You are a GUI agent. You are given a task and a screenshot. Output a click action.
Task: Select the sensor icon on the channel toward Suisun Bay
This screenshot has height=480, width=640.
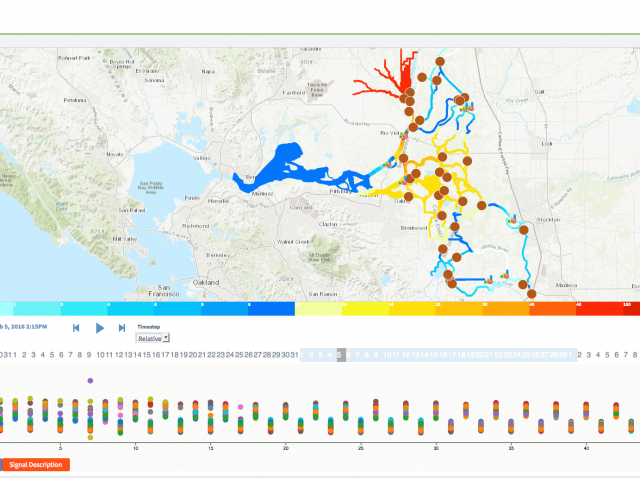pyautogui.click(x=387, y=164)
